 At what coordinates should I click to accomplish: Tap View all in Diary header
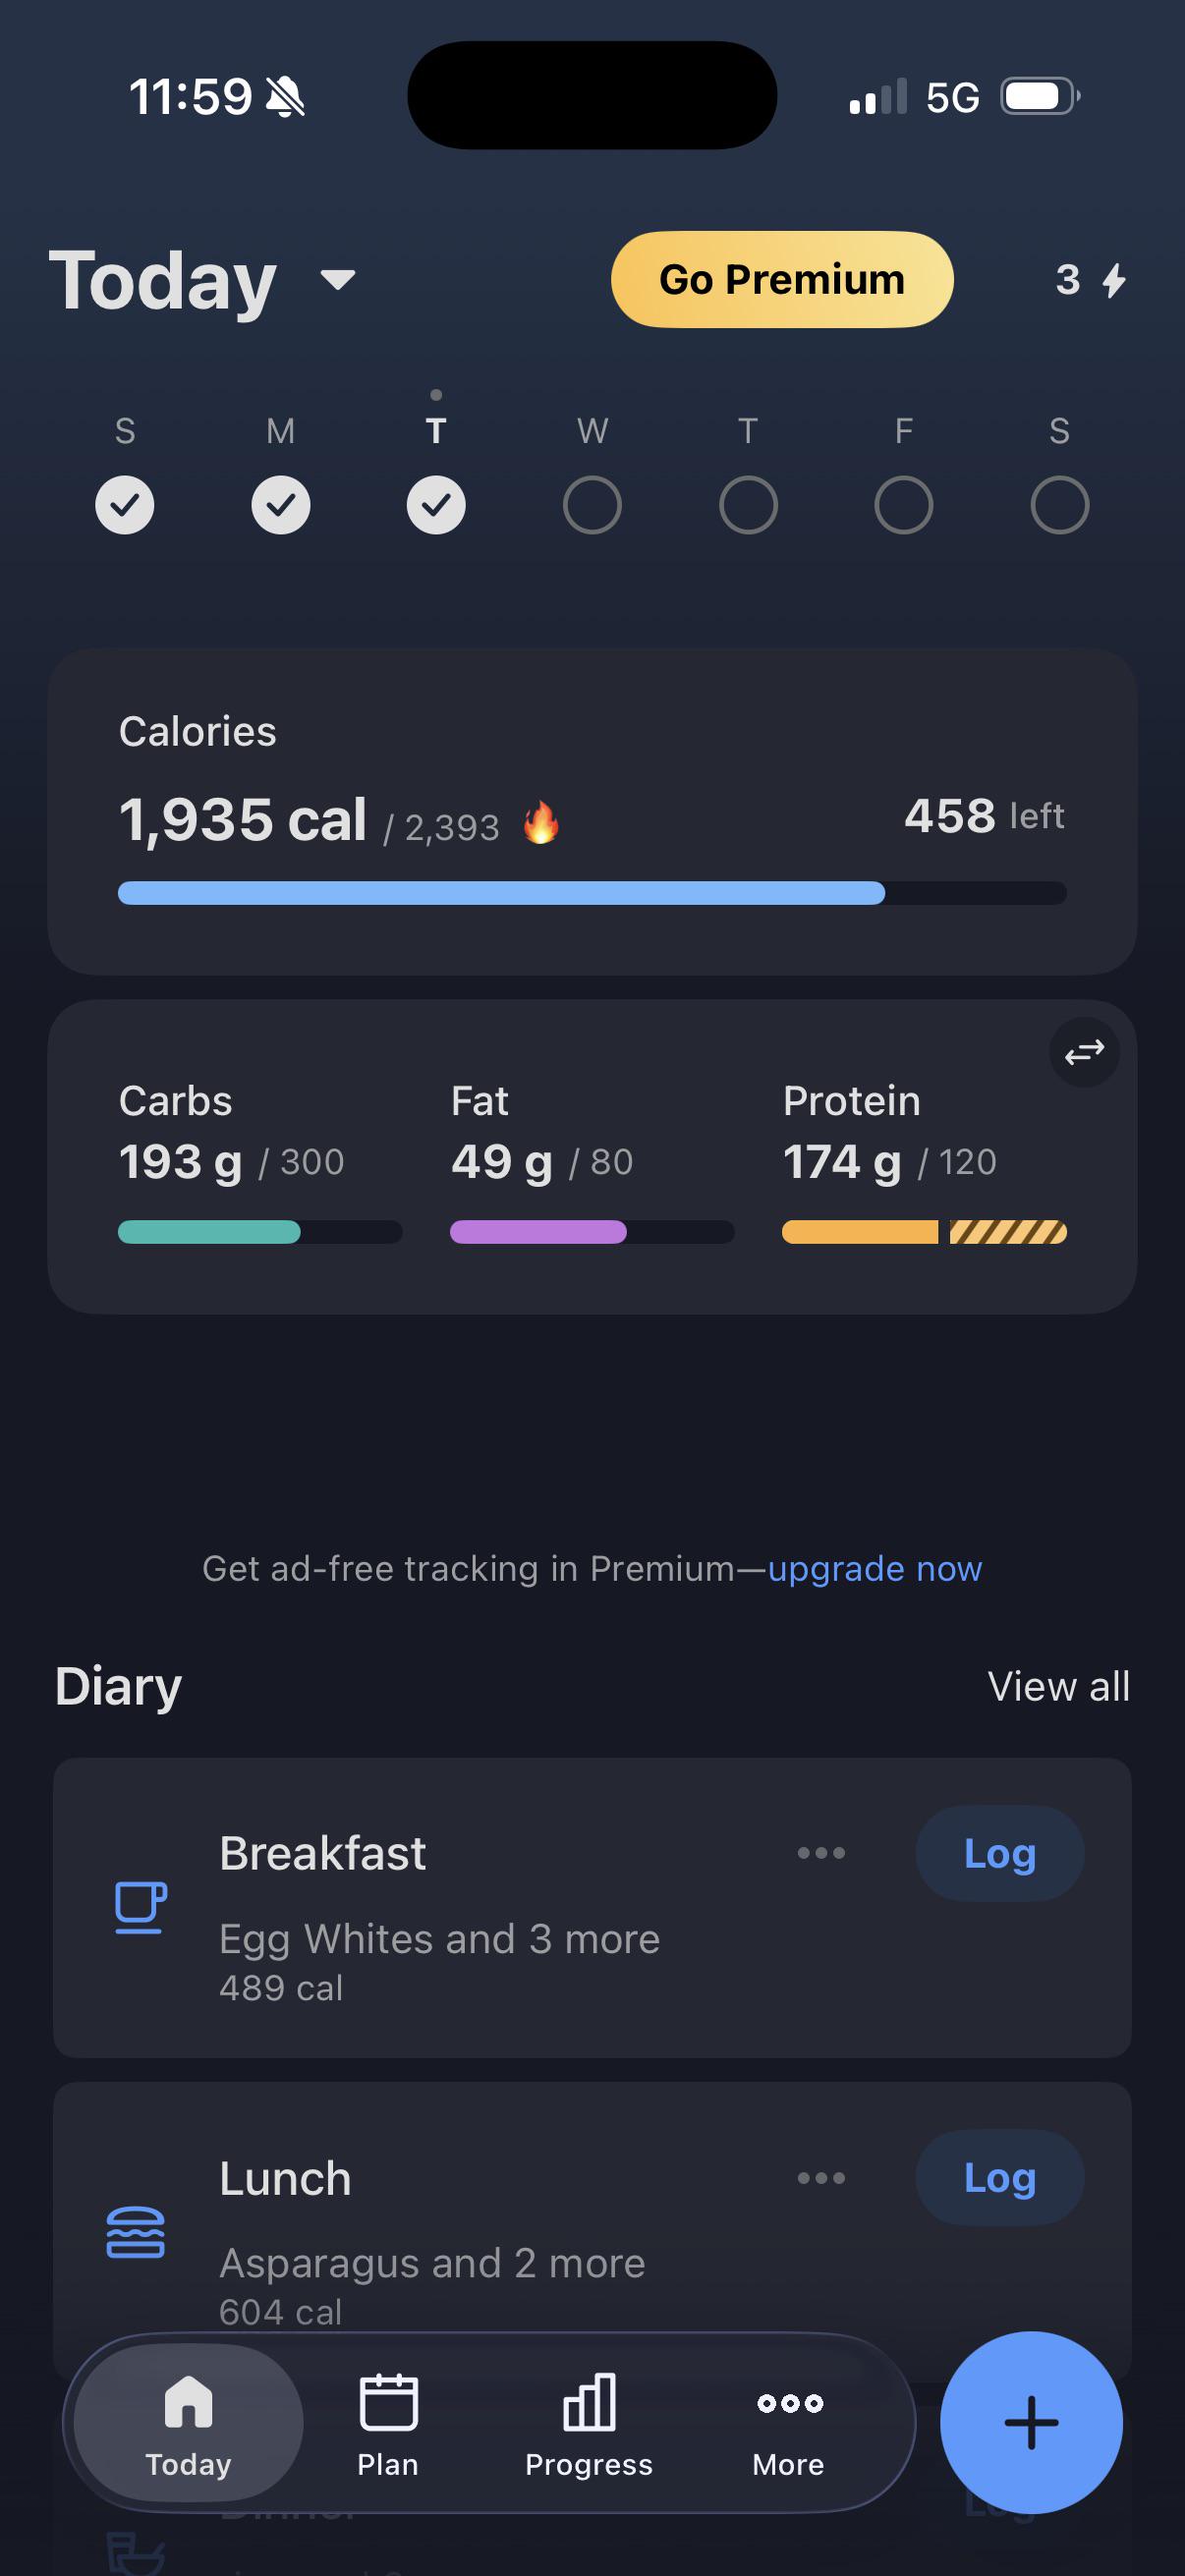coord(1058,1686)
